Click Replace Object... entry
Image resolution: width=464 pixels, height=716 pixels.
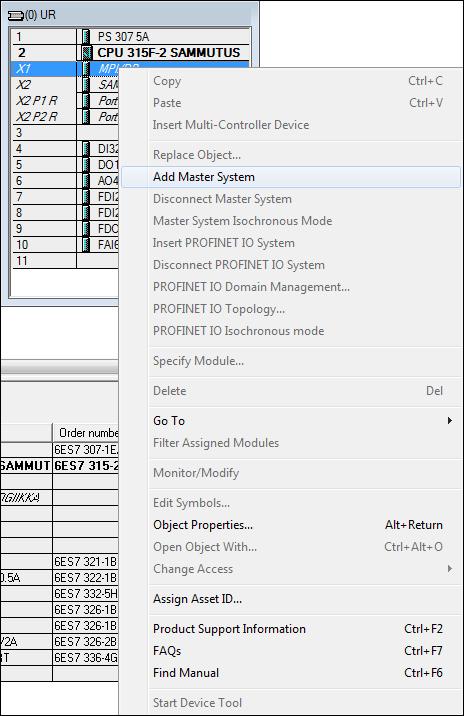click(291, 155)
